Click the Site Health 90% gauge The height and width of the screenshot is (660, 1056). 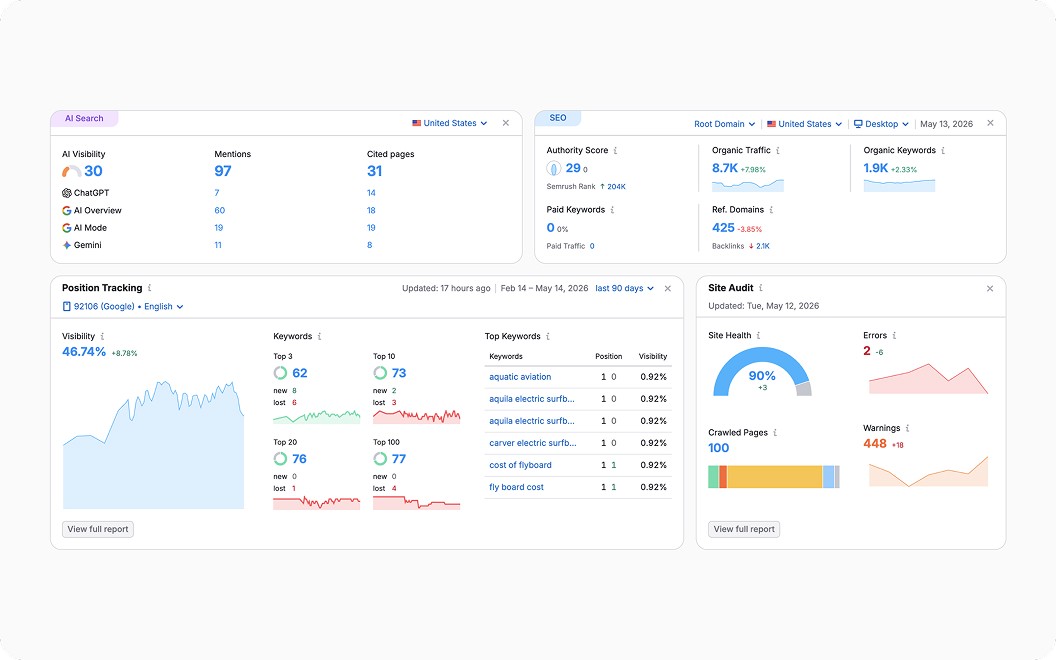click(x=762, y=372)
